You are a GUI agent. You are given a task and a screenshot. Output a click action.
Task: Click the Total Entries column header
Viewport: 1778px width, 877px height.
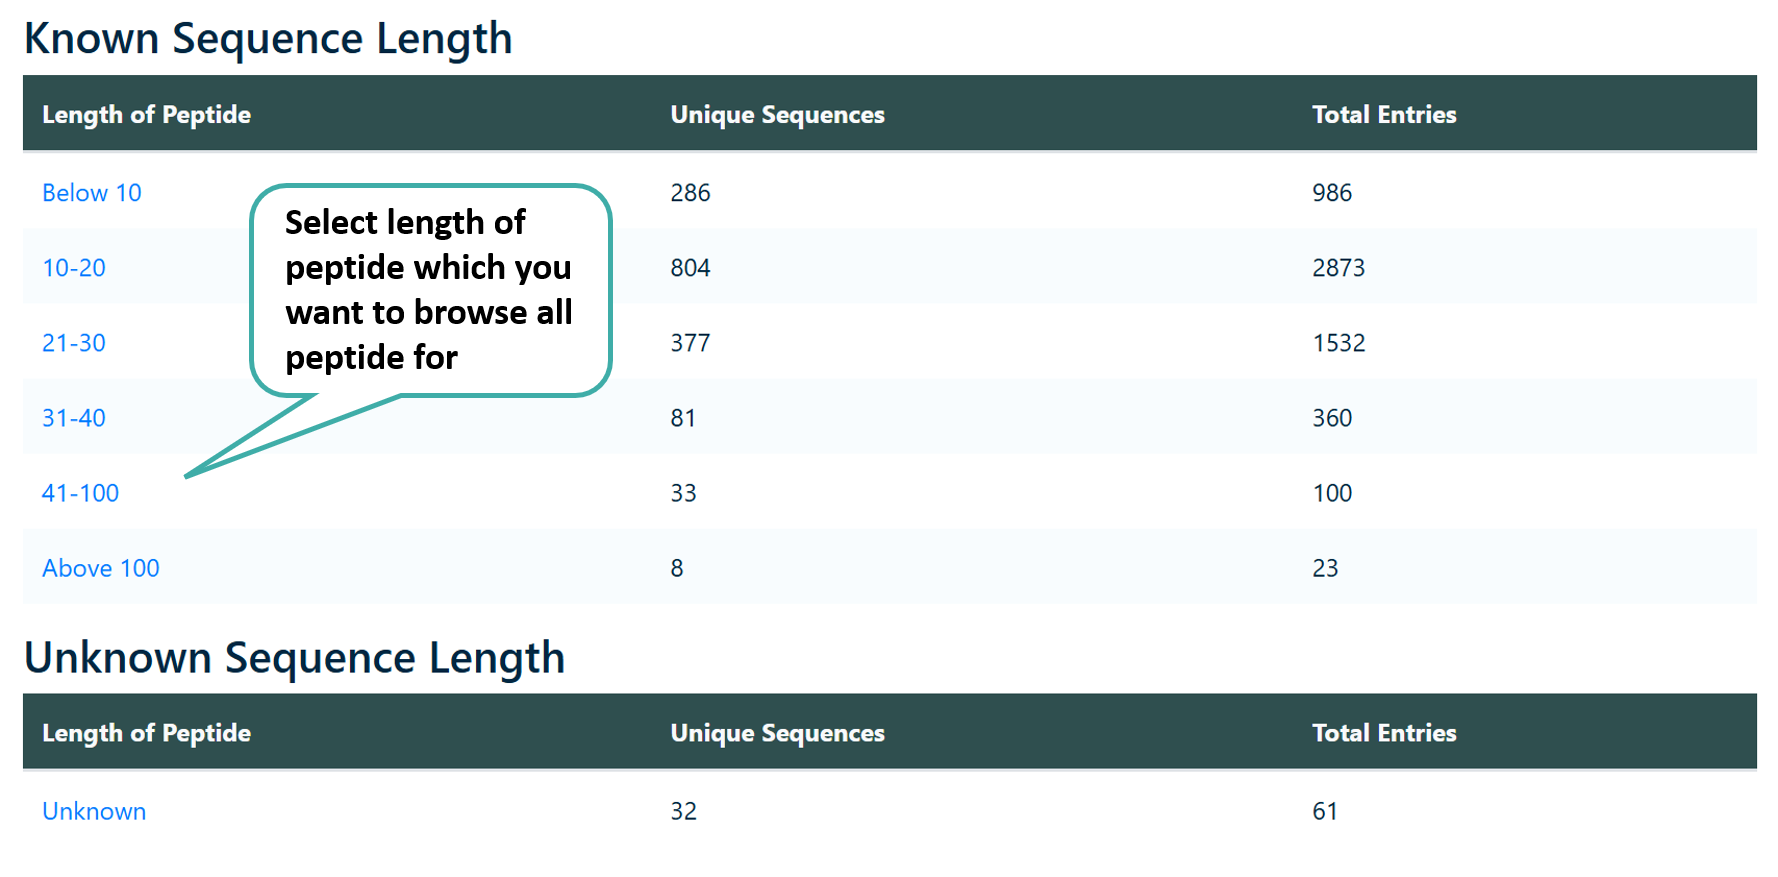(1384, 113)
